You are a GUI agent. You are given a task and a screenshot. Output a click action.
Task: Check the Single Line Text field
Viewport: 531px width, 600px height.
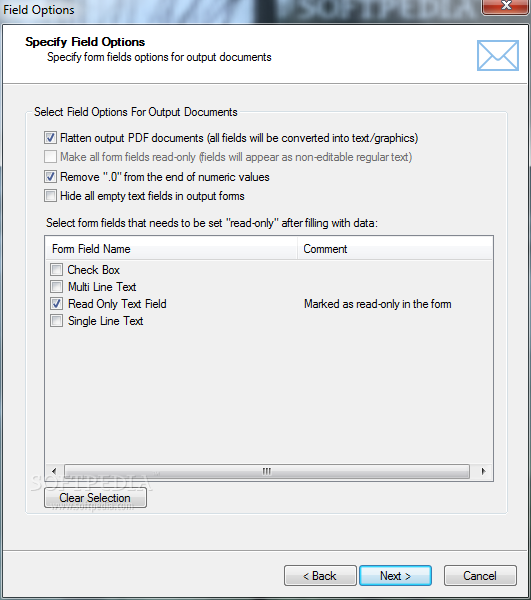(57, 320)
